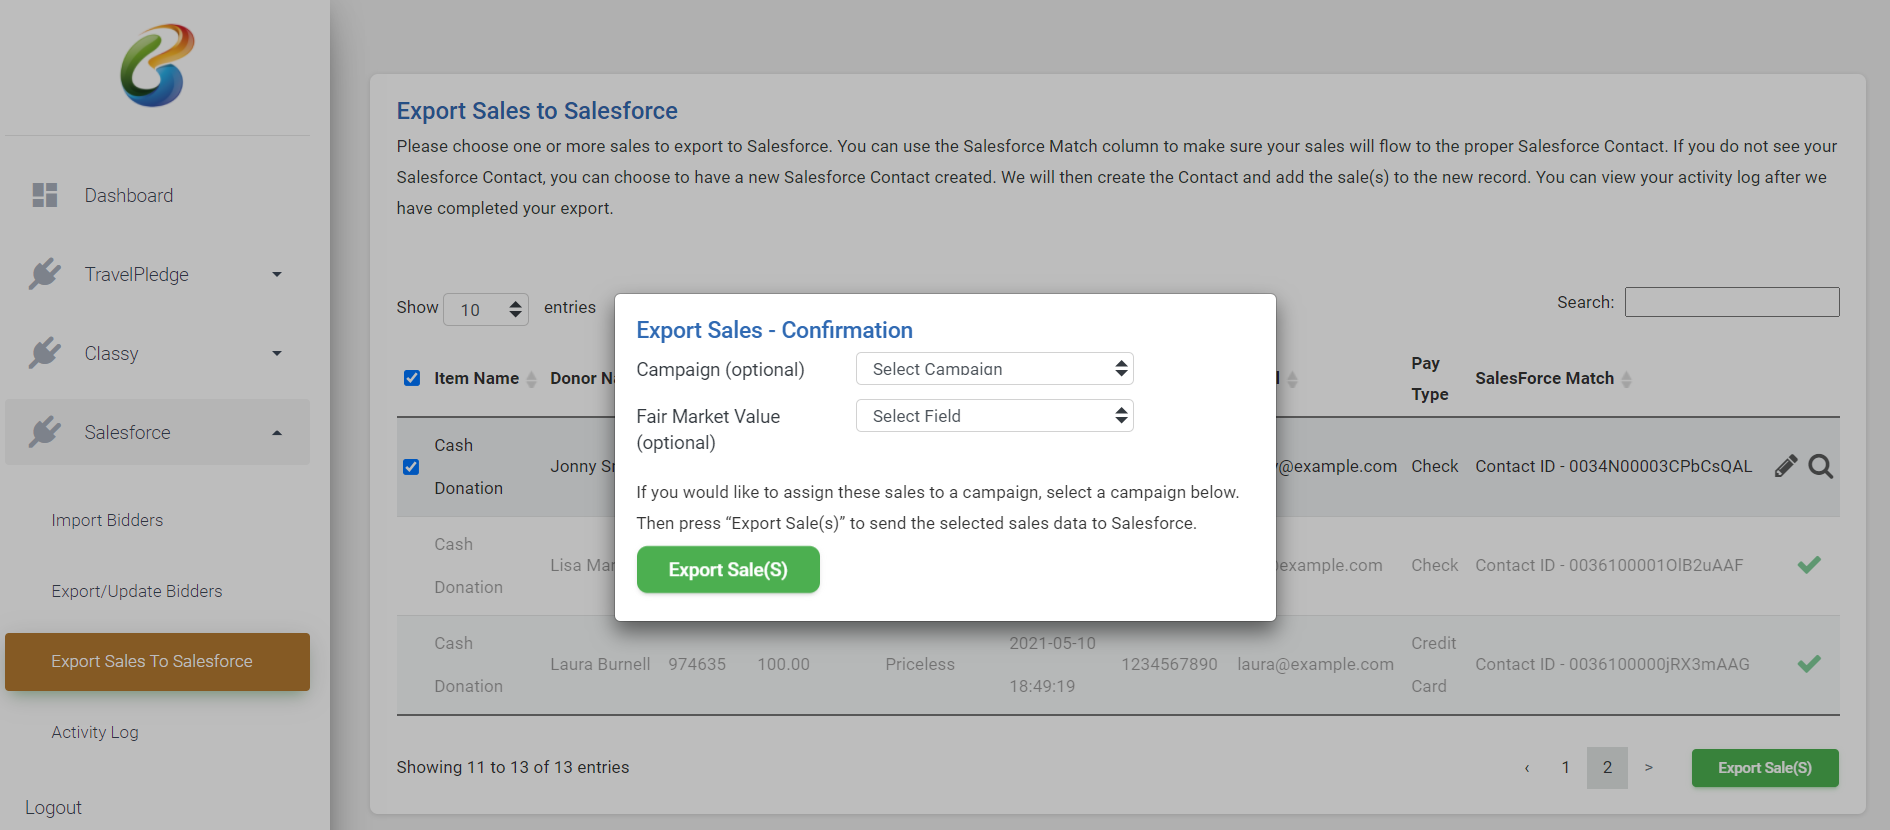This screenshot has height=830, width=1890.
Task: Sort by the SalesForce Match column arrows
Action: (1627, 379)
